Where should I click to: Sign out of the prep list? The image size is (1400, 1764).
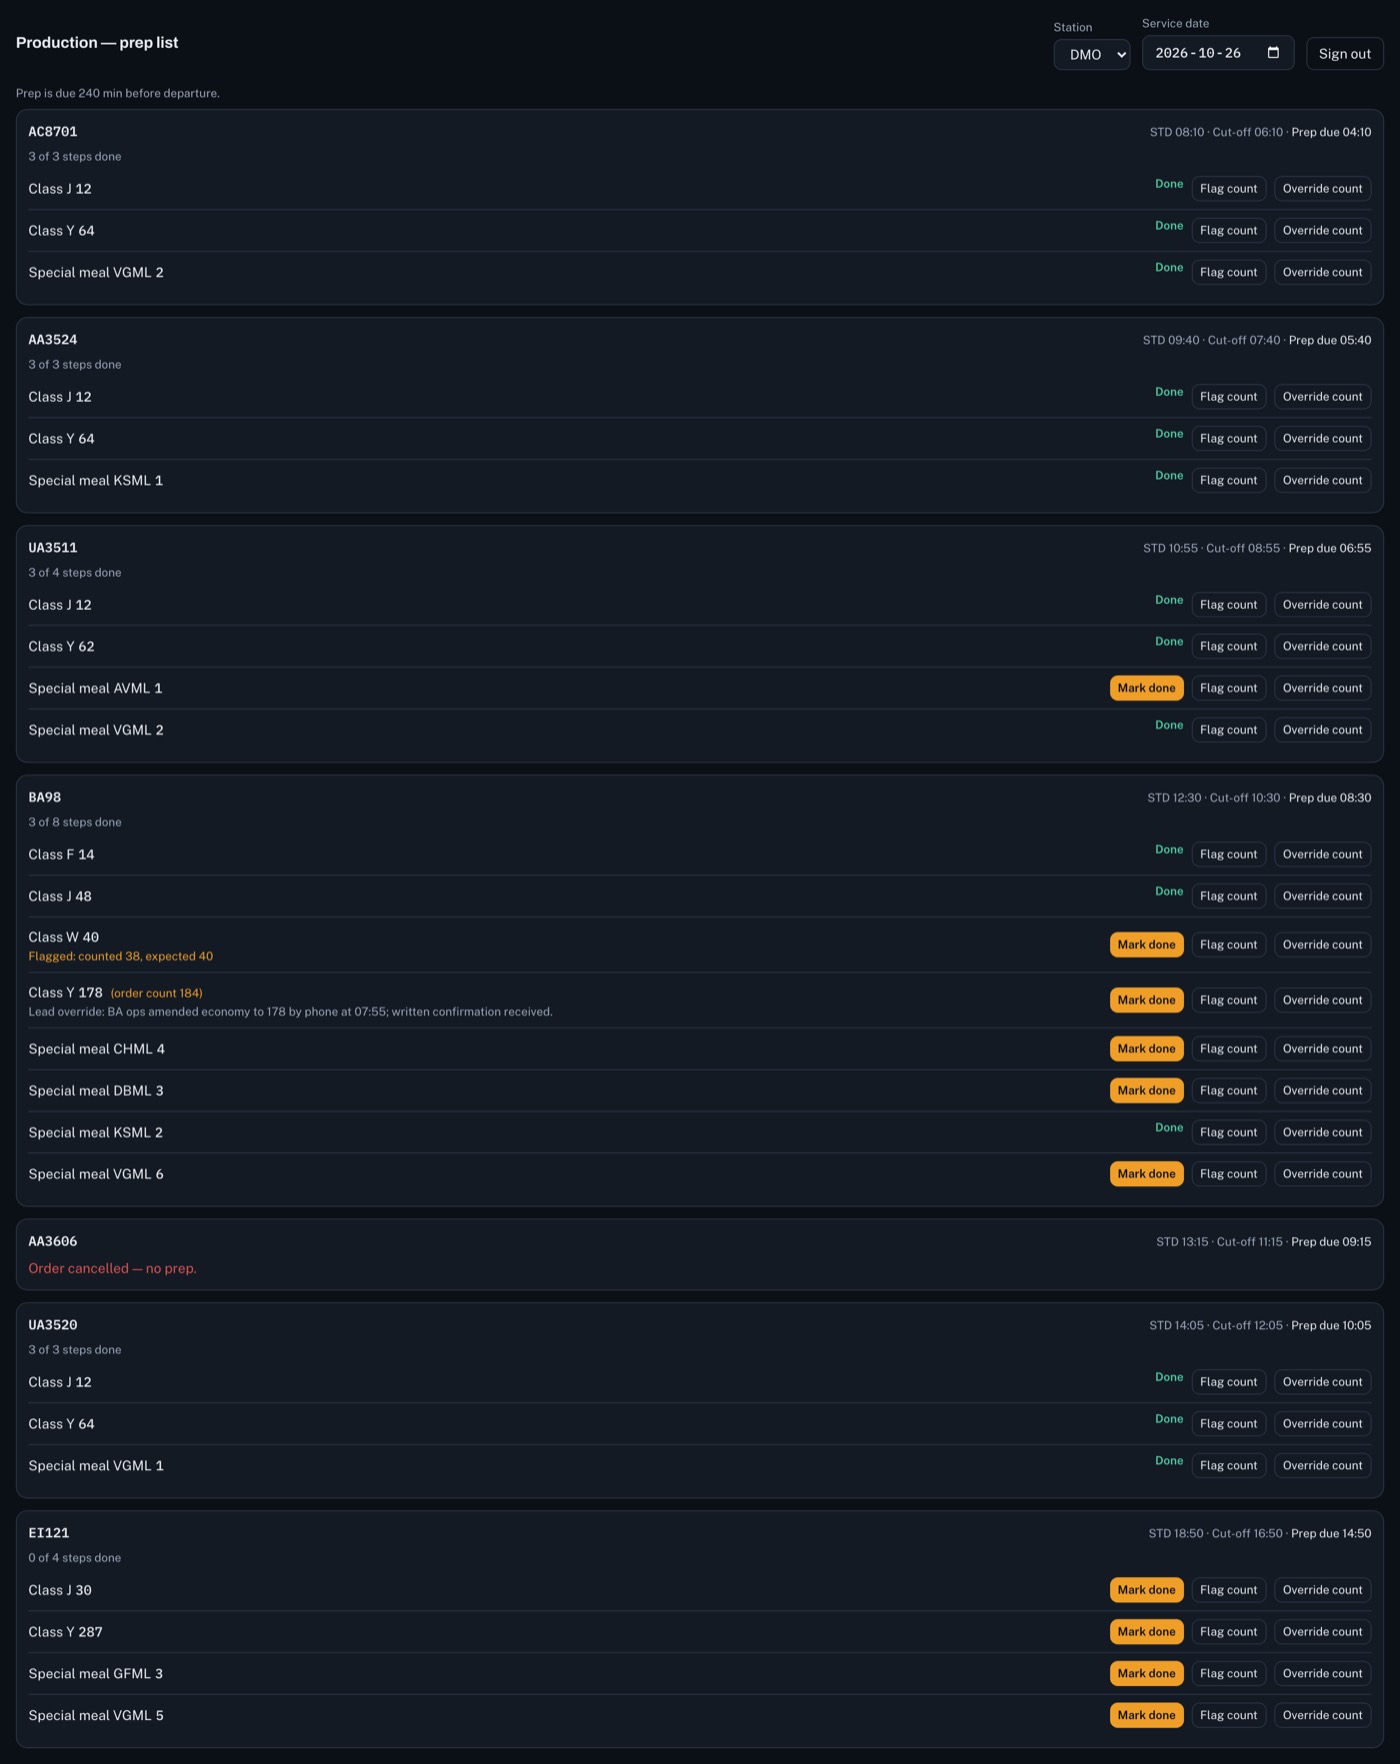(1345, 54)
